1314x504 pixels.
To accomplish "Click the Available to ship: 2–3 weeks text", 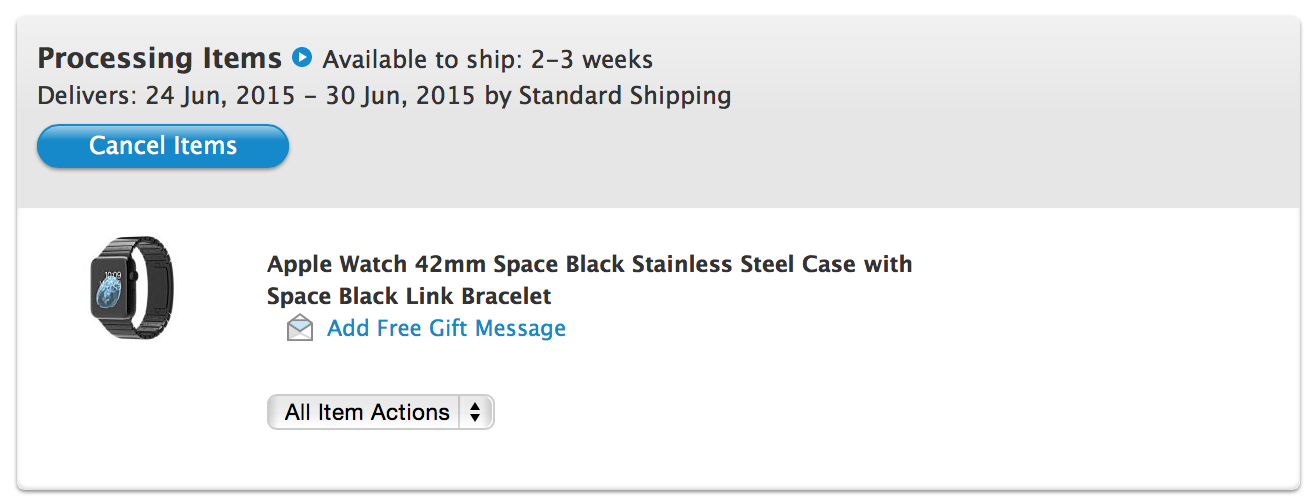I will [487, 59].
